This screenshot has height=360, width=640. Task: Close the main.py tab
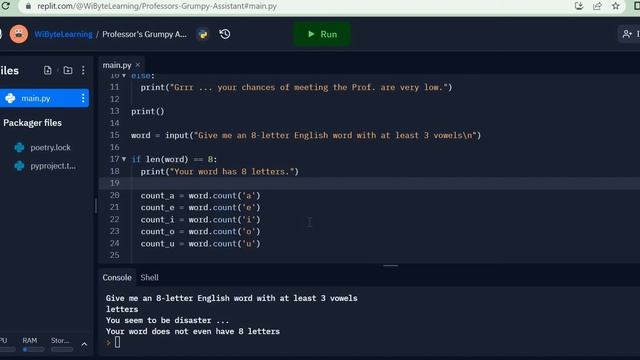point(138,64)
